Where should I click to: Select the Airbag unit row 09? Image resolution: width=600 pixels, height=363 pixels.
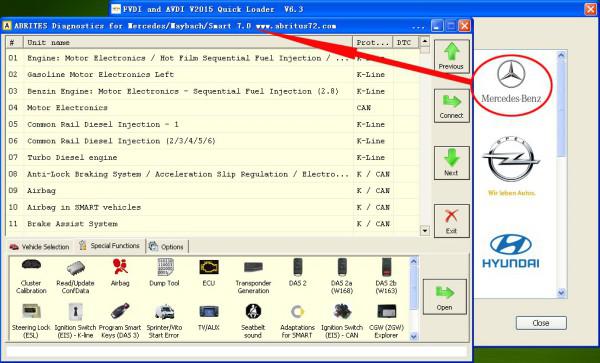213,190
